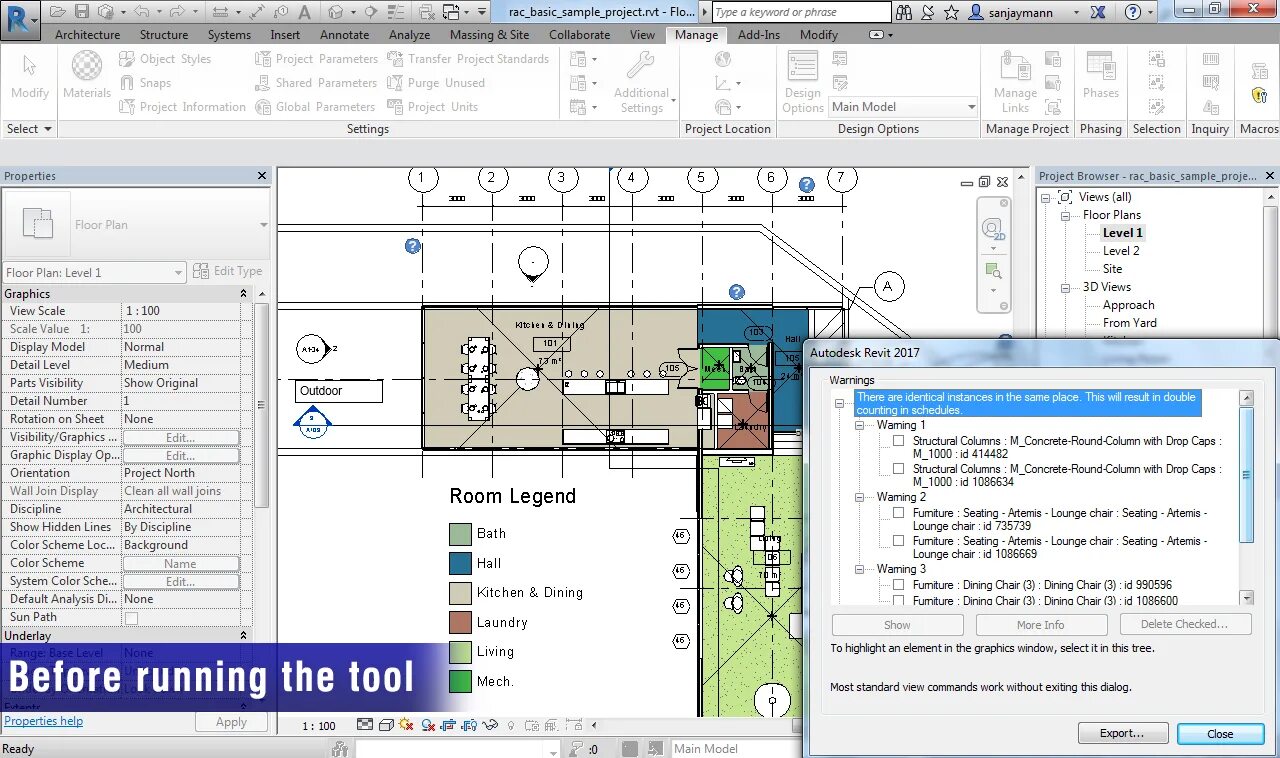This screenshot has height=758, width=1280.
Task: Open Global Parameters
Action: pos(315,107)
